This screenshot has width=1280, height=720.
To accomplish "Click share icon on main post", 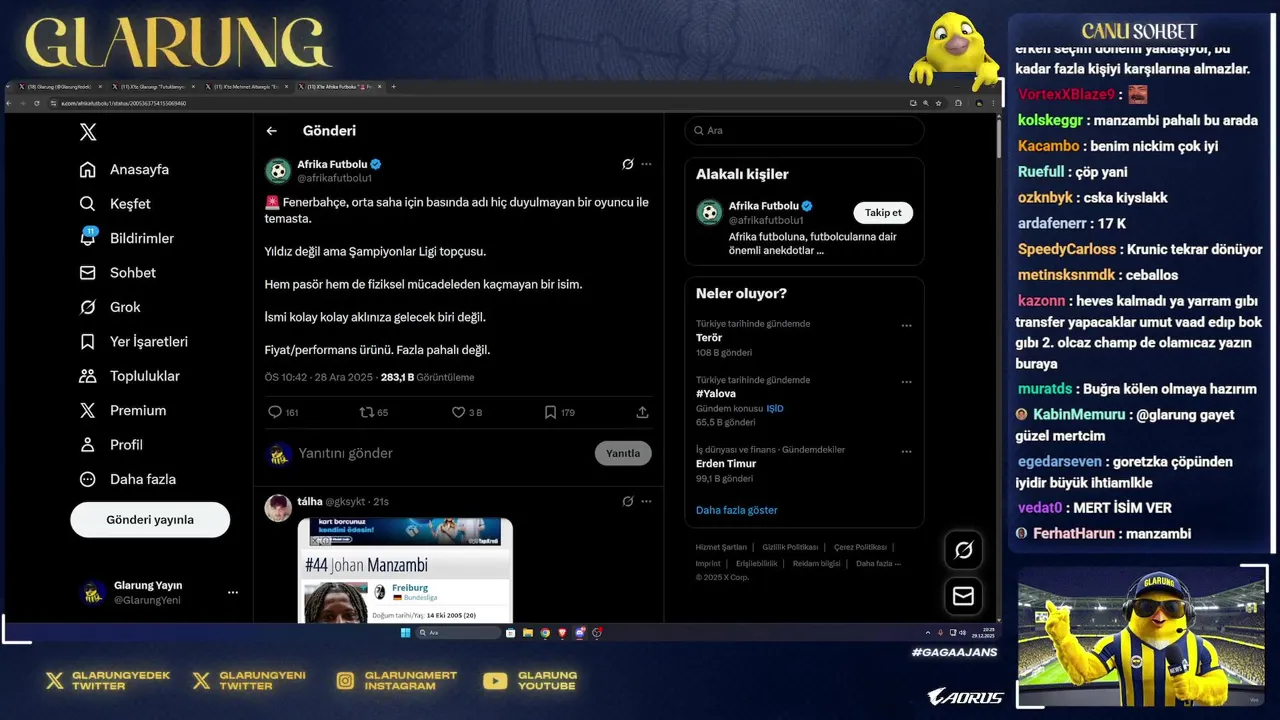I will [x=642, y=412].
